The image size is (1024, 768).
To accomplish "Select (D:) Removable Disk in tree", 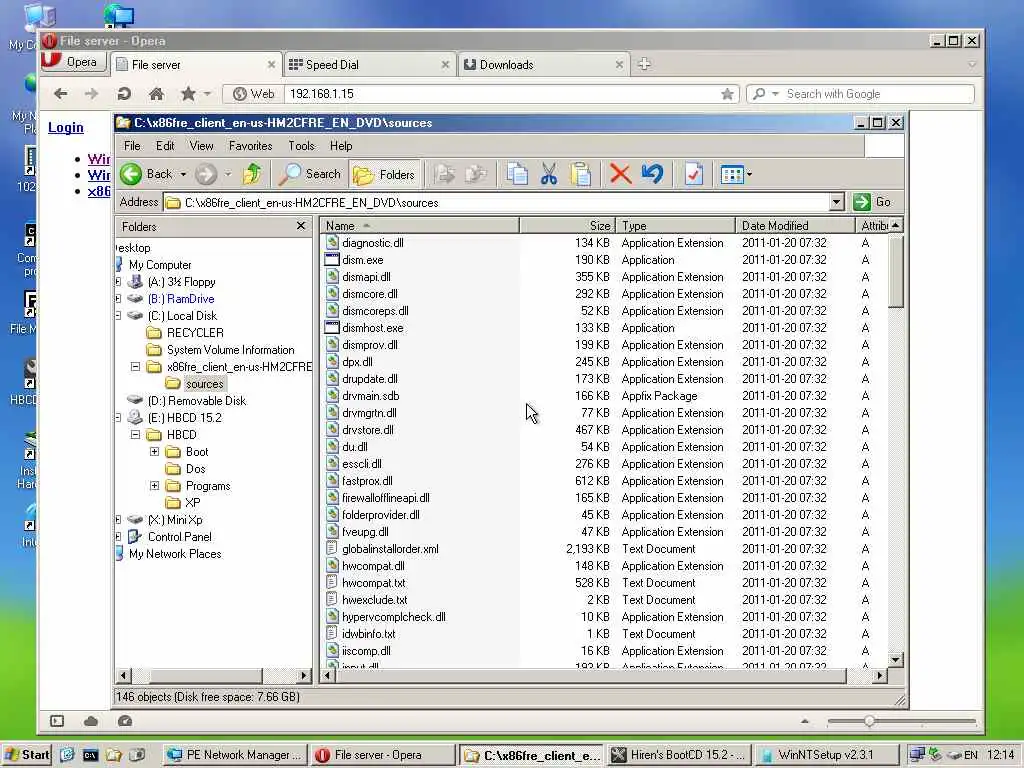I will [x=197, y=401].
